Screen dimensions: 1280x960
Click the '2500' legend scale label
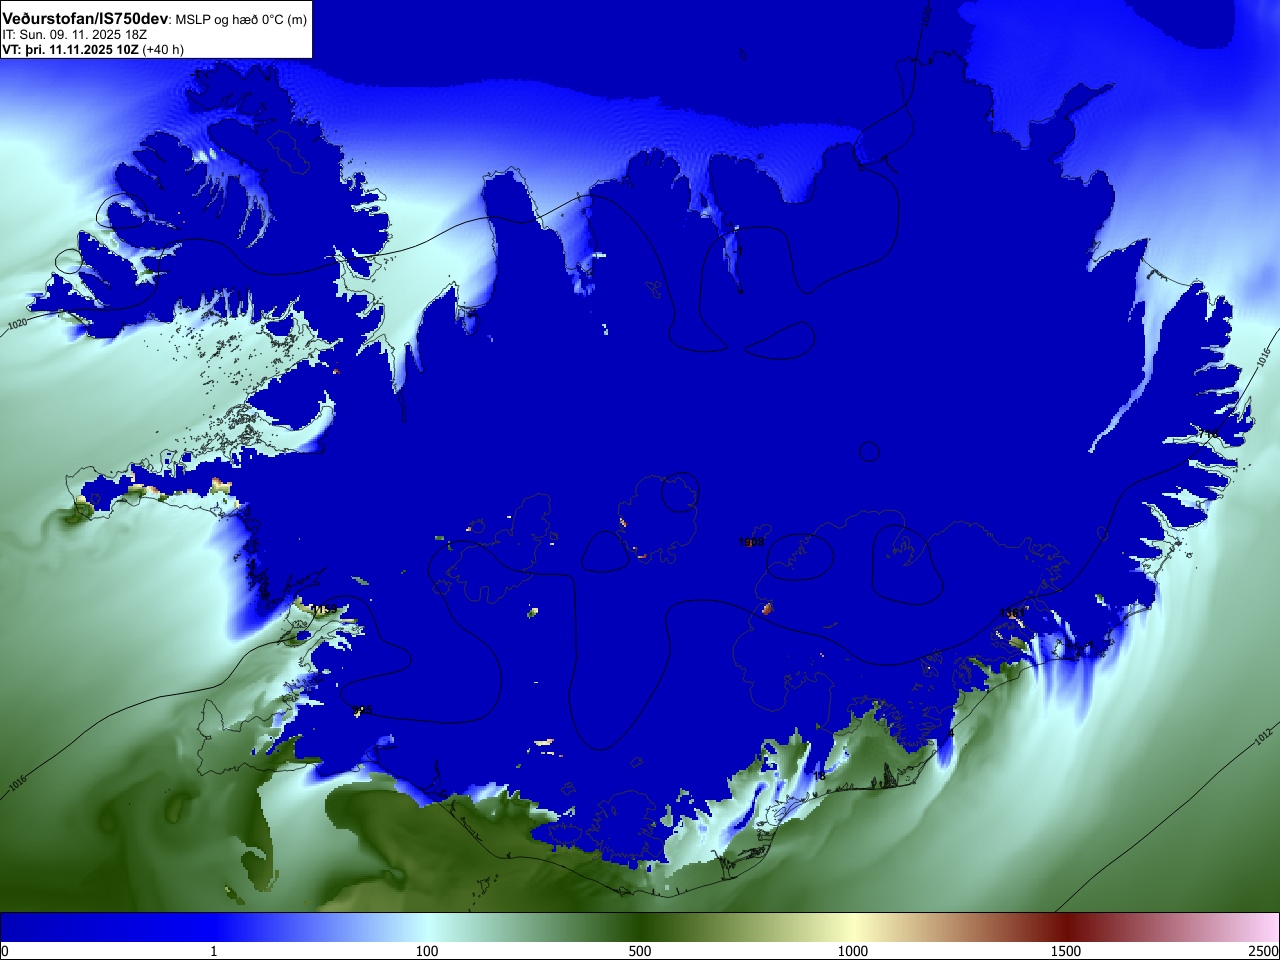1264,951
